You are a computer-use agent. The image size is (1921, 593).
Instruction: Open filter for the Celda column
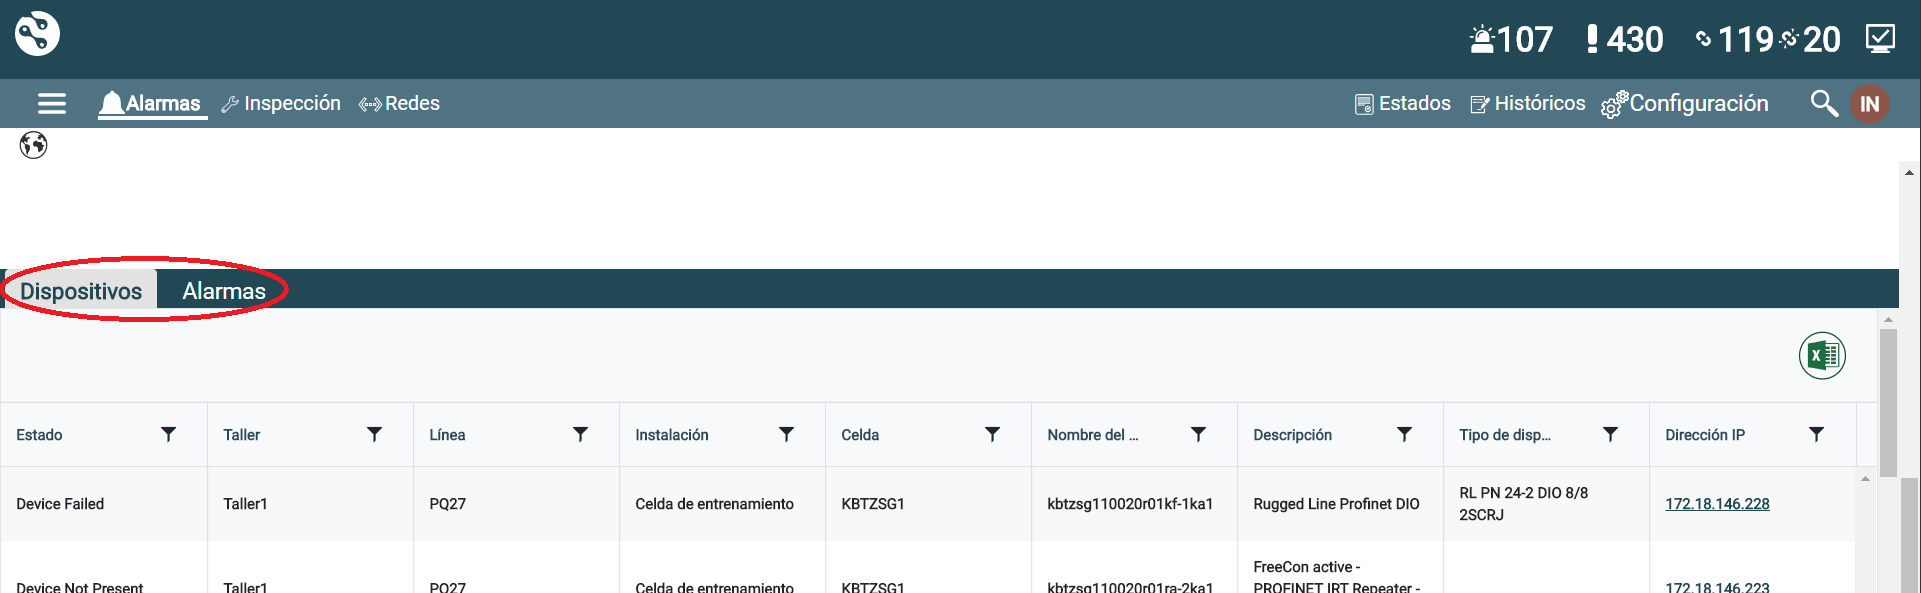coord(993,434)
